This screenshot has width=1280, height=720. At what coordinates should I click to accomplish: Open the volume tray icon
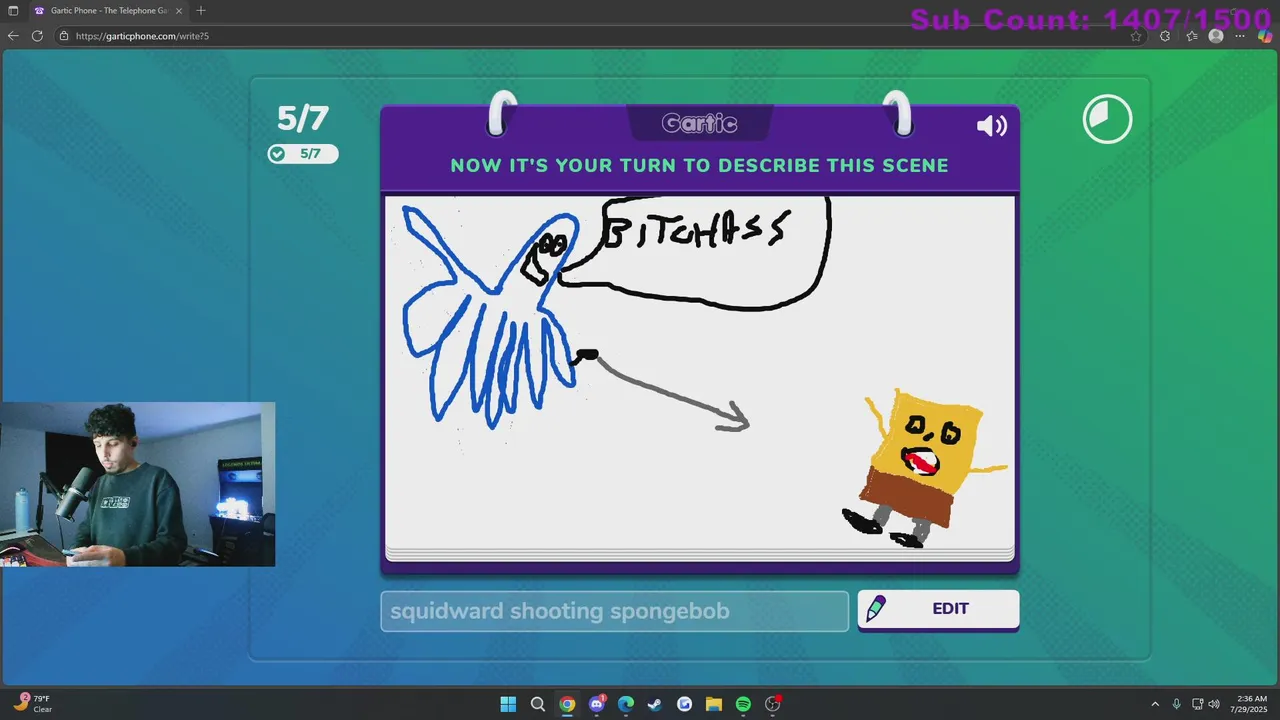[x=1214, y=704]
